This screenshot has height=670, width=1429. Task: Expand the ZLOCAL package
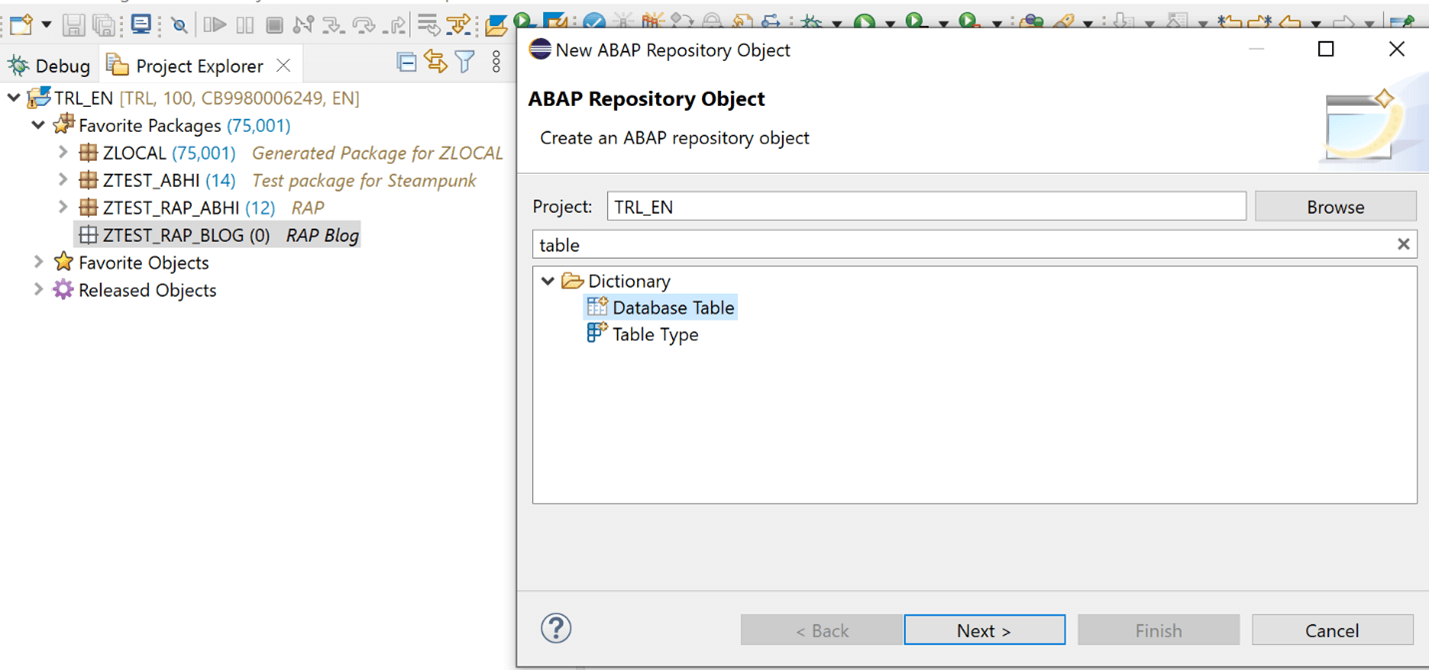click(63, 152)
